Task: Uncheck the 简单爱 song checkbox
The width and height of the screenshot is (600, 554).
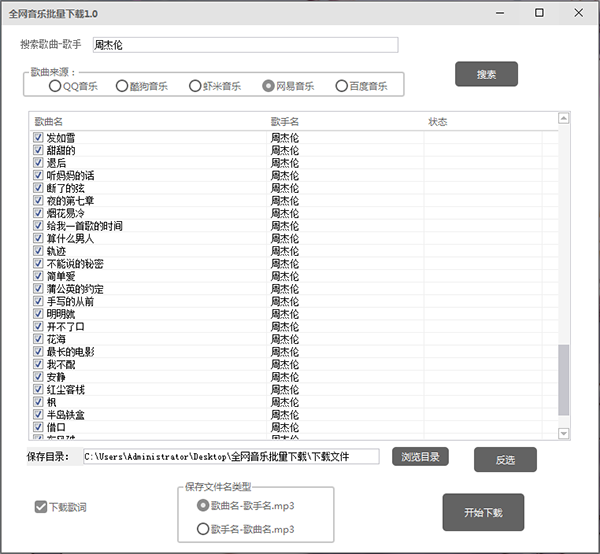Action: pos(38,277)
